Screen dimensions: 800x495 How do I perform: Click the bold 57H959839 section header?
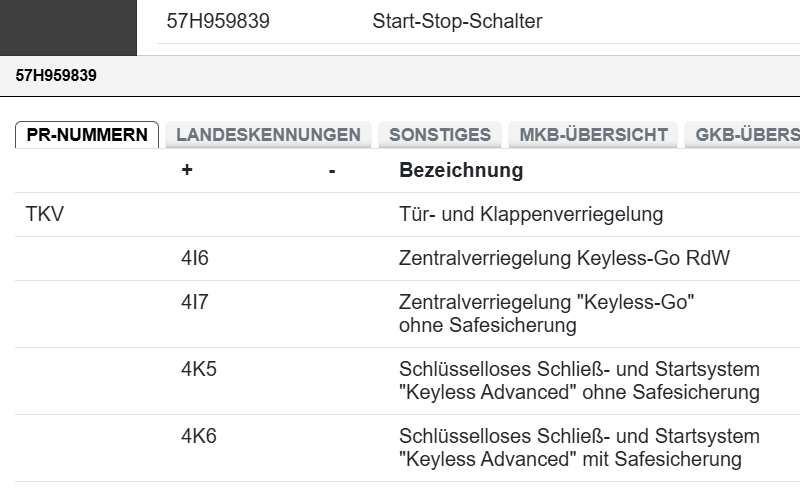click(56, 75)
